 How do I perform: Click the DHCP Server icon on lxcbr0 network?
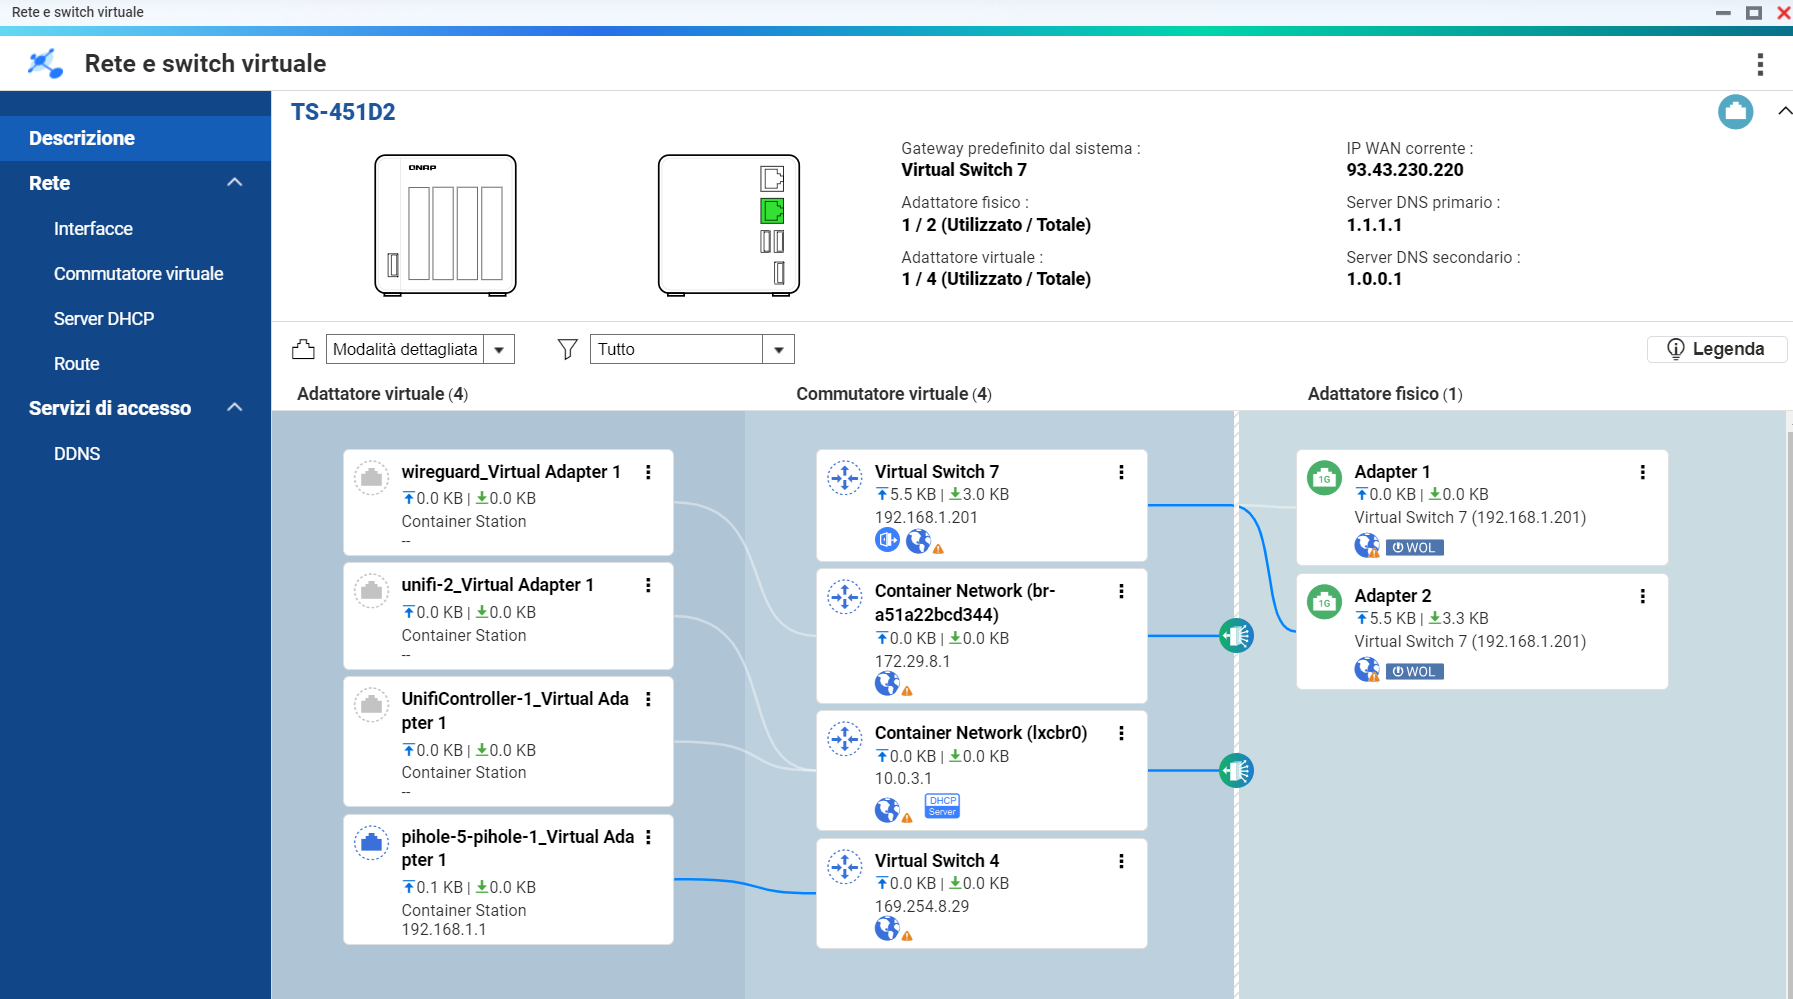[x=942, y=806]
